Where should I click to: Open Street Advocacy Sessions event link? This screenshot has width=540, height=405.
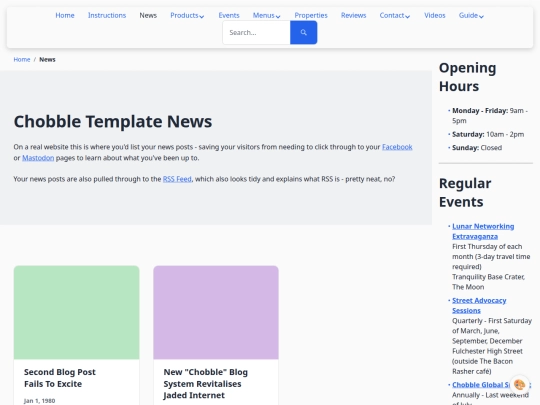tap(479, 305)
